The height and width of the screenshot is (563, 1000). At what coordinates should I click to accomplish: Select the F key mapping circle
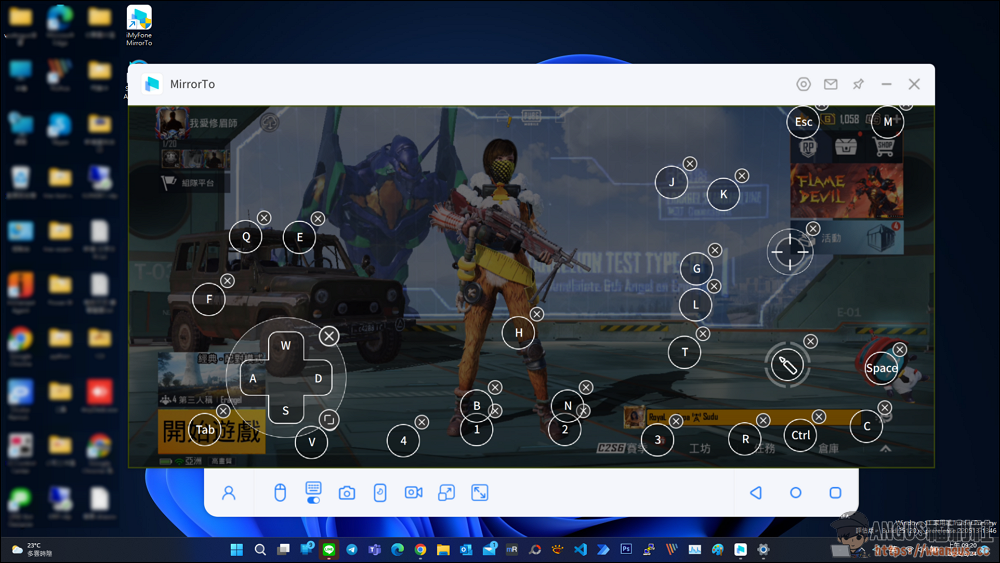click(209, 299)
